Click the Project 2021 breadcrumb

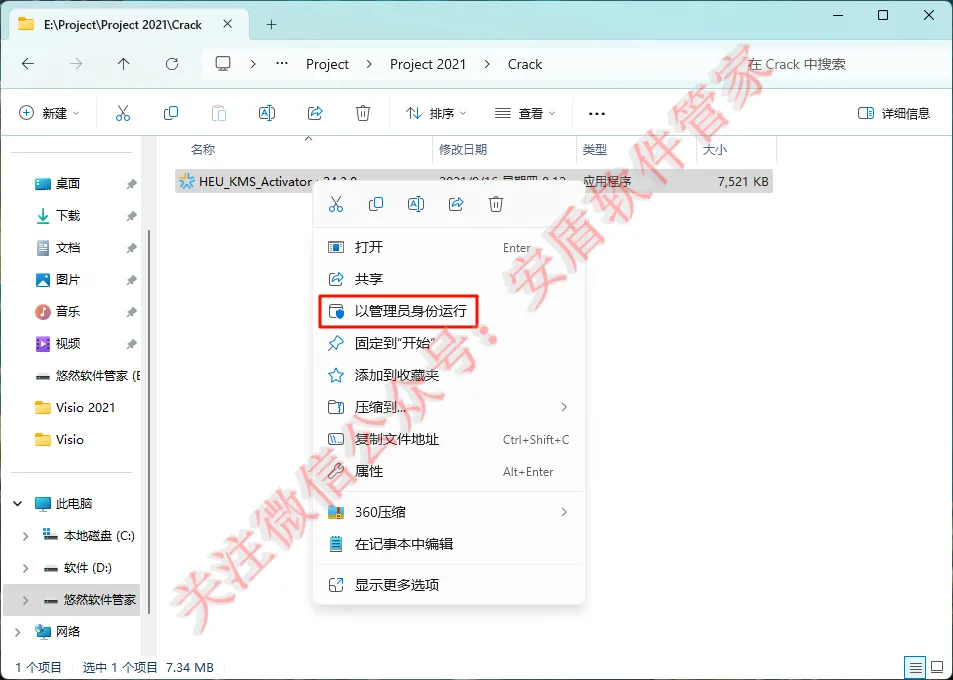coord(428,64)
